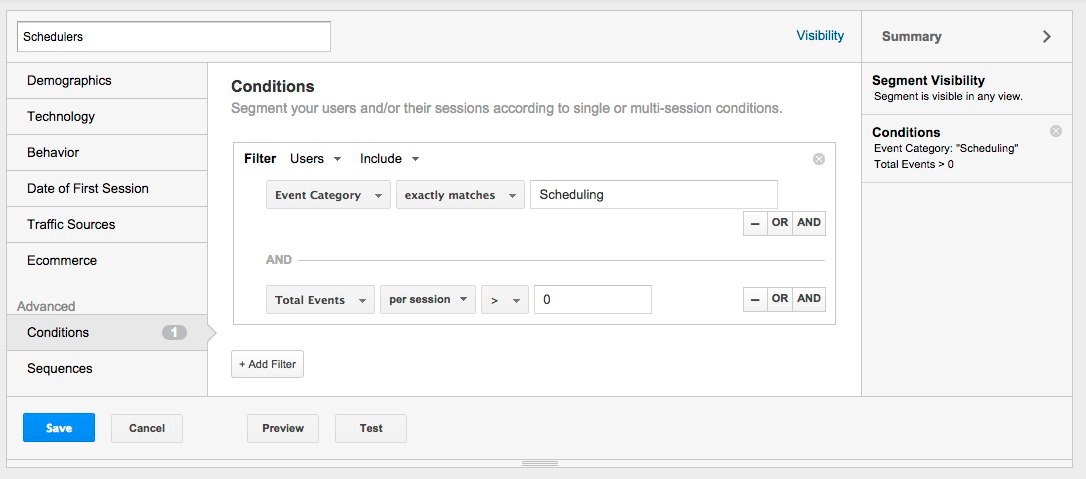The image size is (1086, 479).
Task: Click the Save button
Action: point(59,428)
